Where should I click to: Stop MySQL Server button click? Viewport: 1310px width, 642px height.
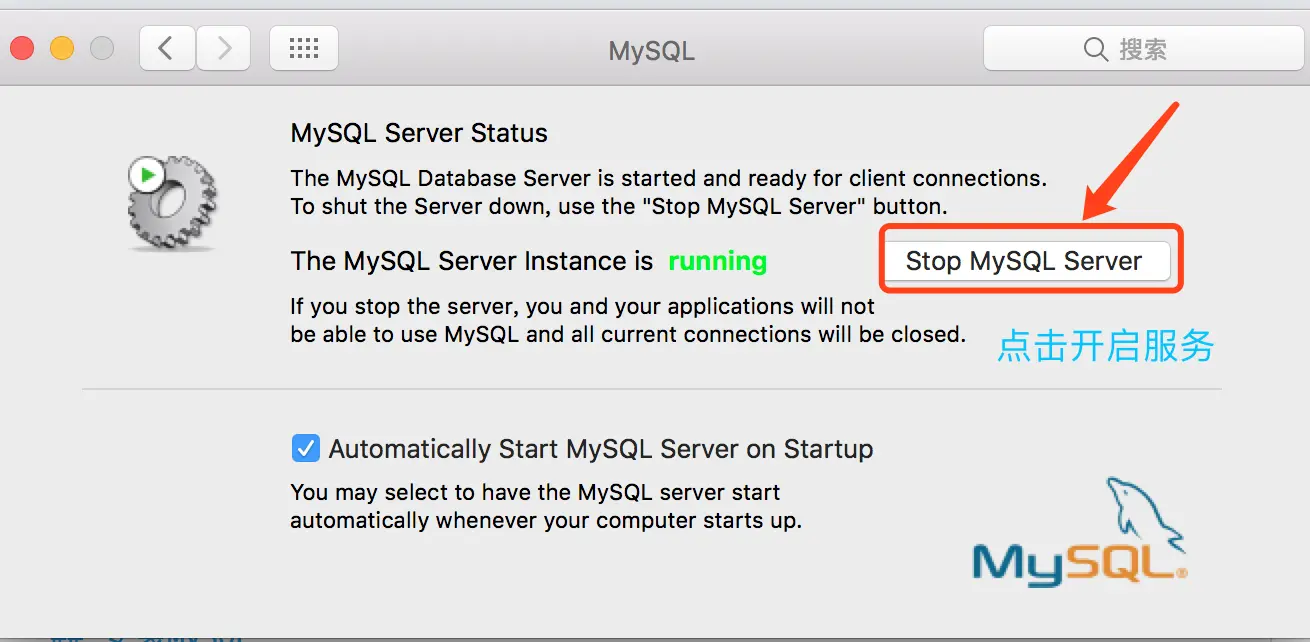pyautogui.click(x=1026, y=261)
